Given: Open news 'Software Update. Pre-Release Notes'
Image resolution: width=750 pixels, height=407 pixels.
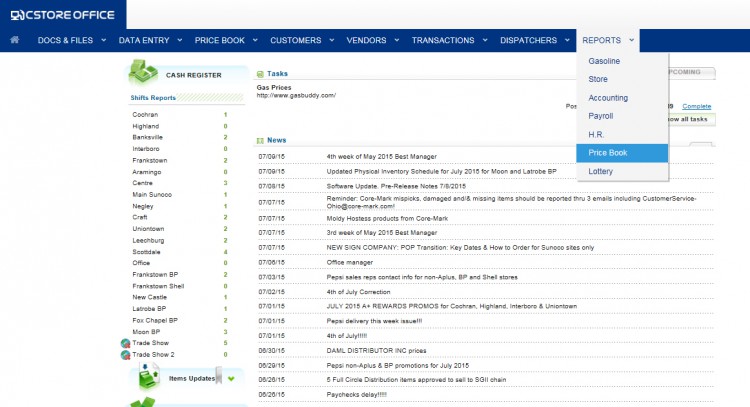Looking at the screenshot, I should point(396,186).
